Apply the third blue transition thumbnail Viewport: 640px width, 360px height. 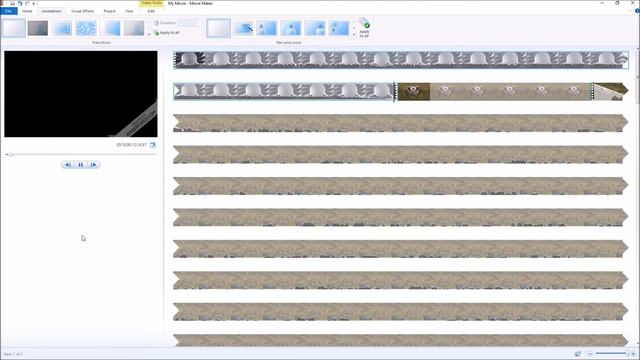pos(63,28)
